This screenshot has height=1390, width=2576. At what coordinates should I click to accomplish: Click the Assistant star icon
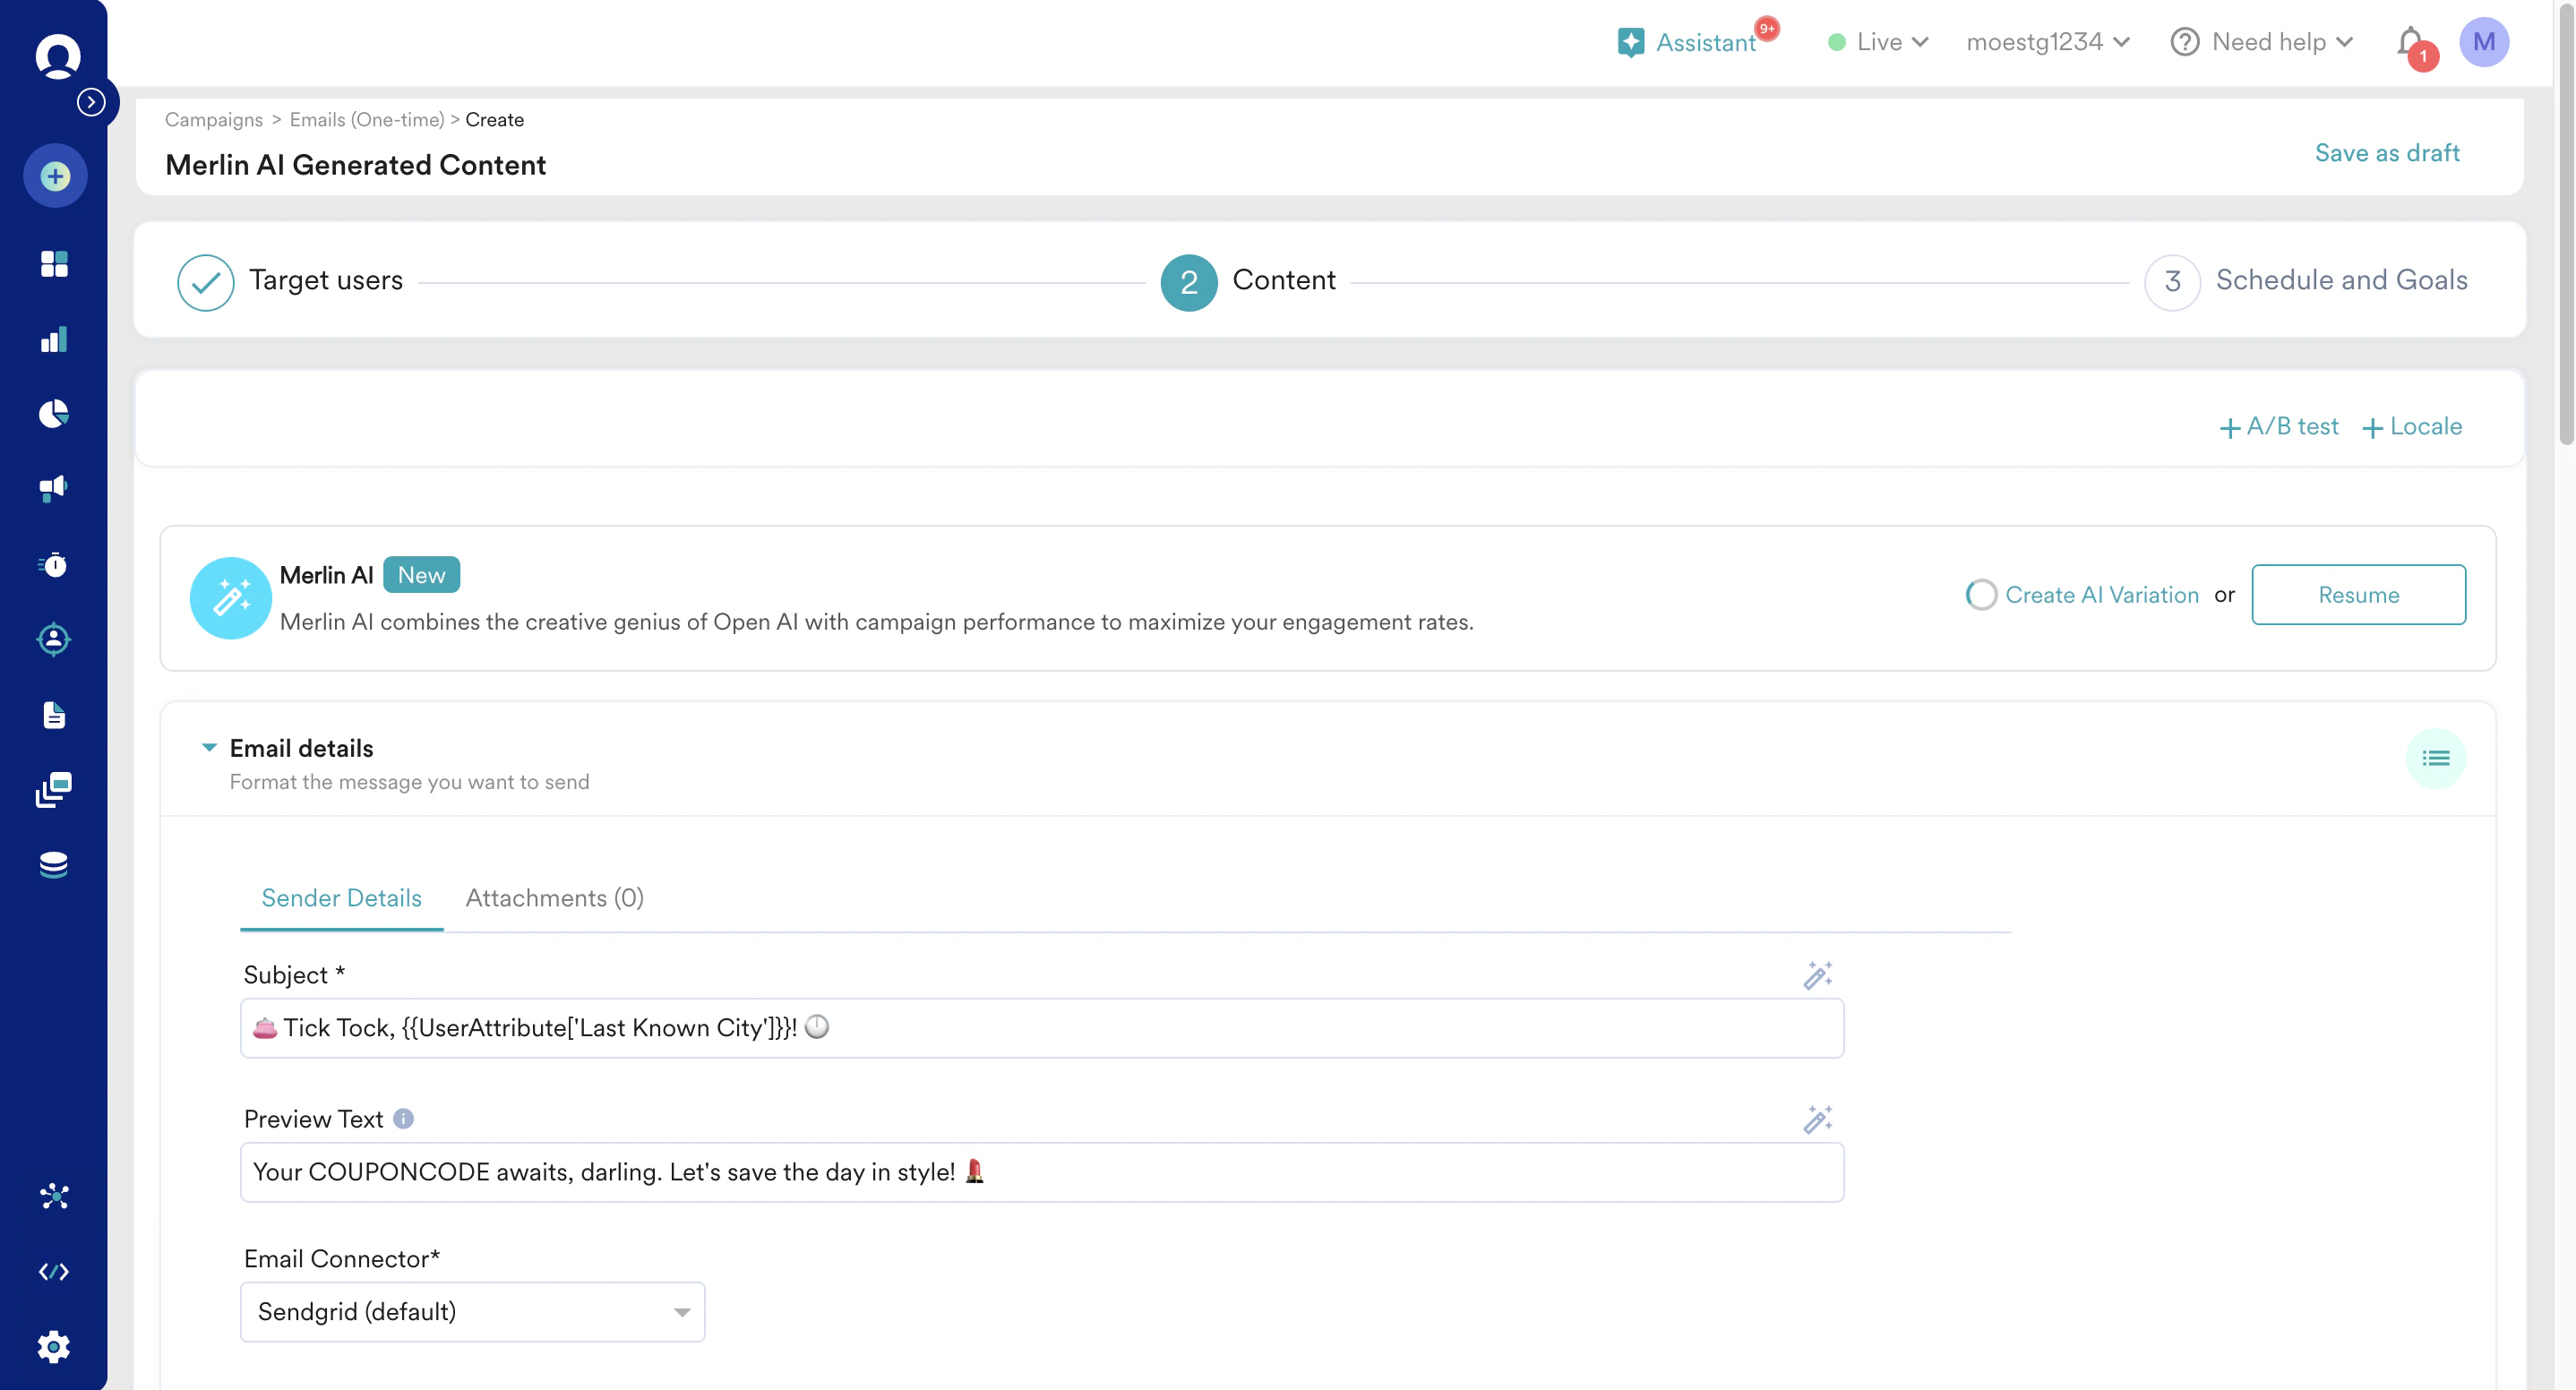point(1630,42)
